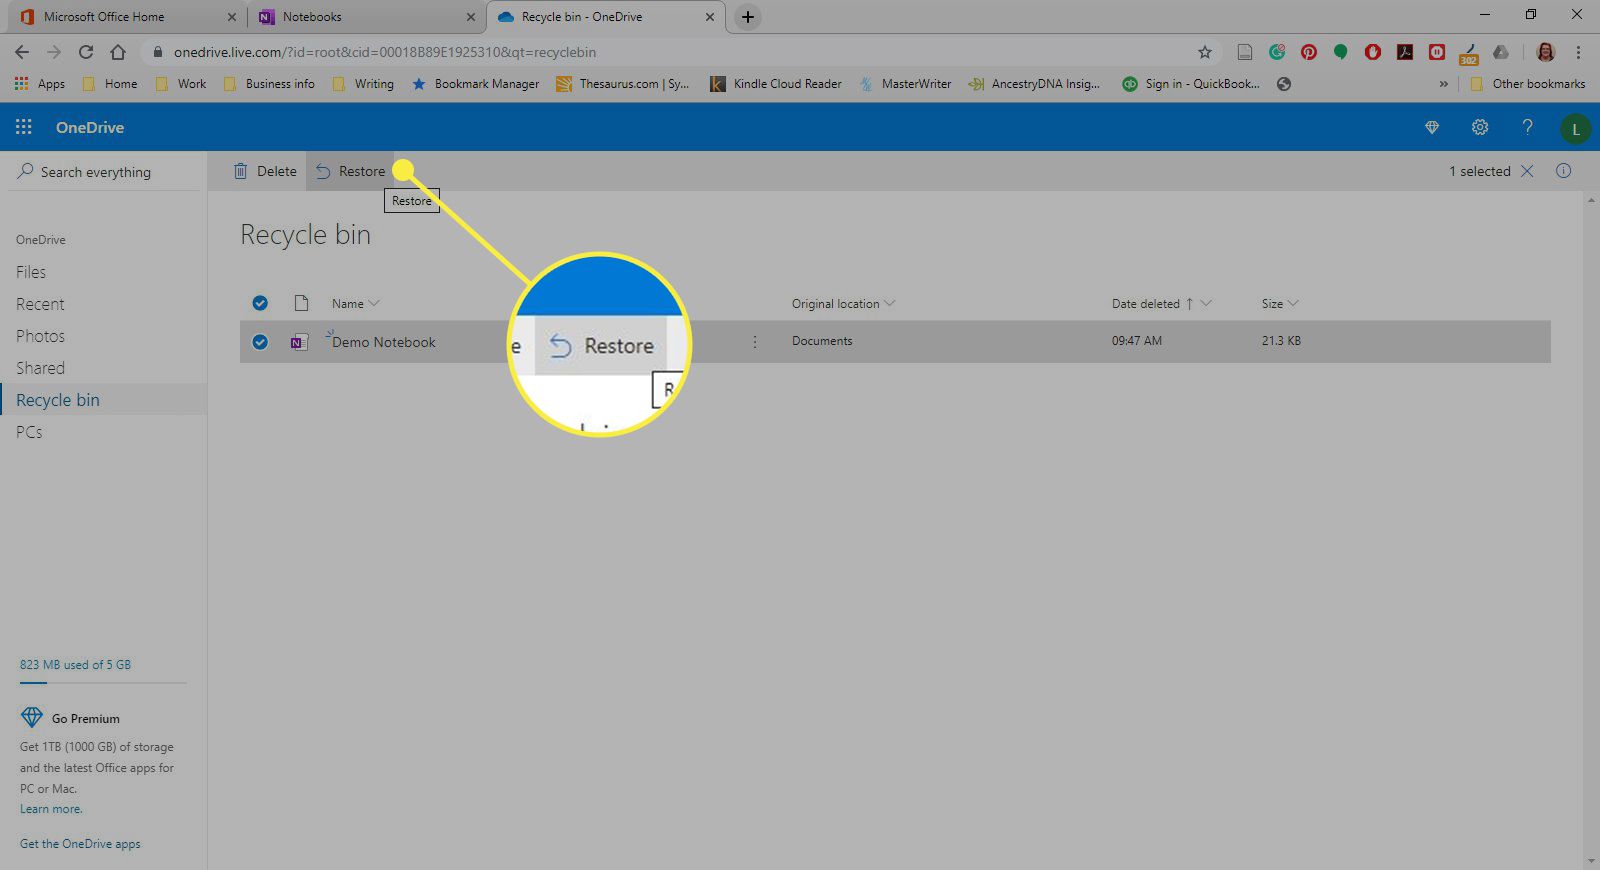Click the OneDrive title in header
Image resolution: width=1600 pixels, height=870 pixels.
point(90,127)
